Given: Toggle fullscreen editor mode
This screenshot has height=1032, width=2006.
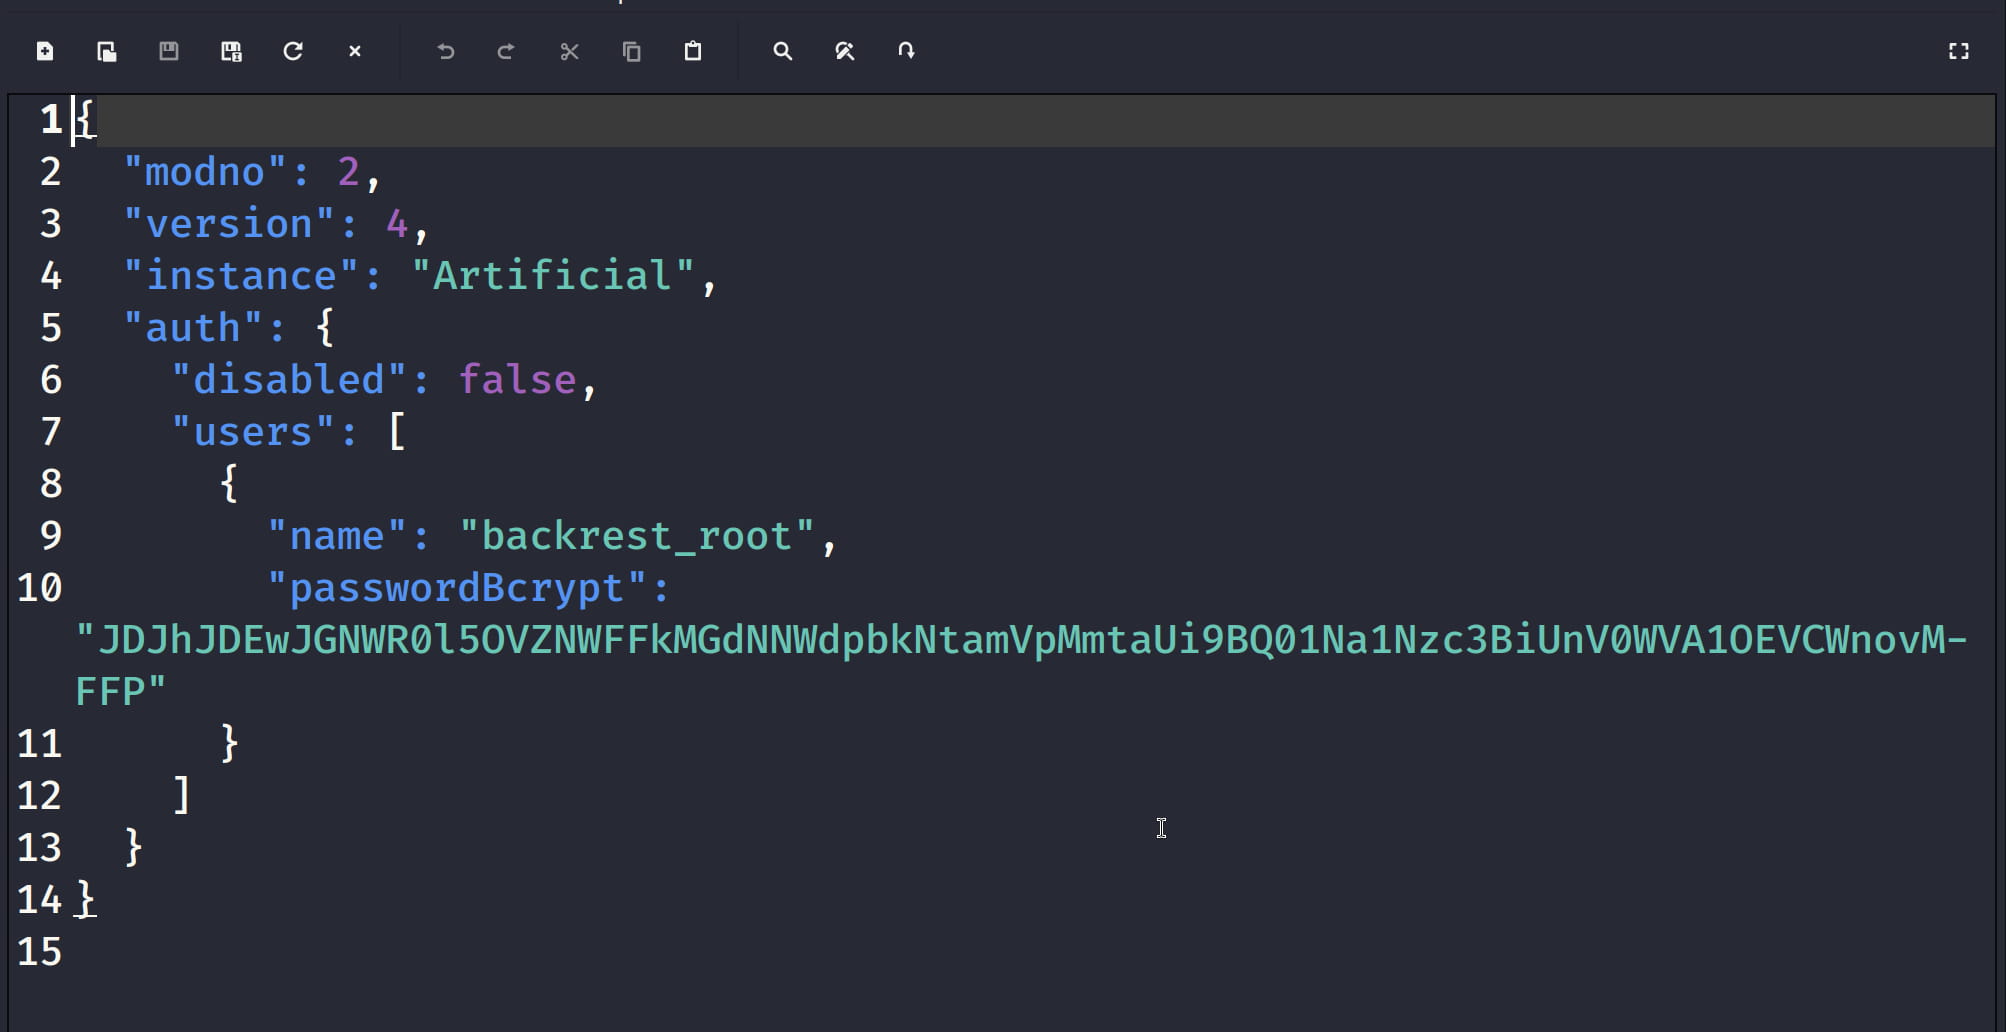Looking at the screenshot, I should [1959, 51].
